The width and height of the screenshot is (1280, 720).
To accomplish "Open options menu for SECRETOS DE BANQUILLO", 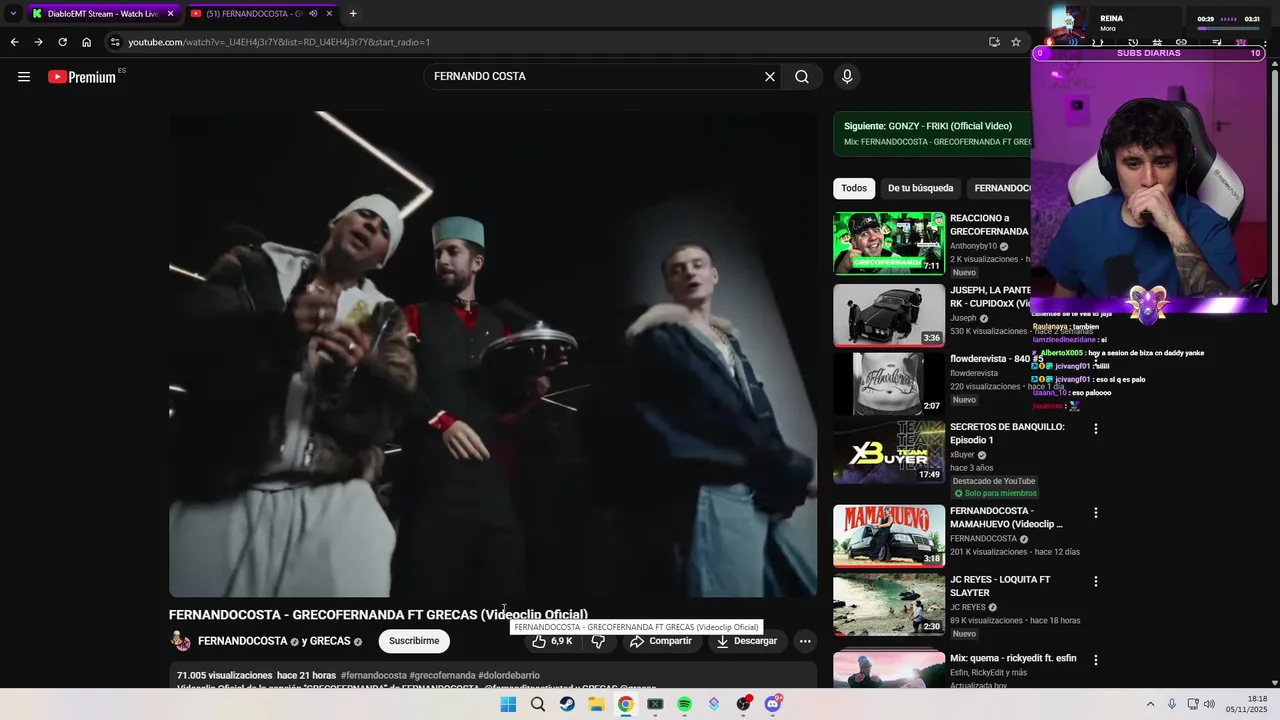I will point(1096,429).
